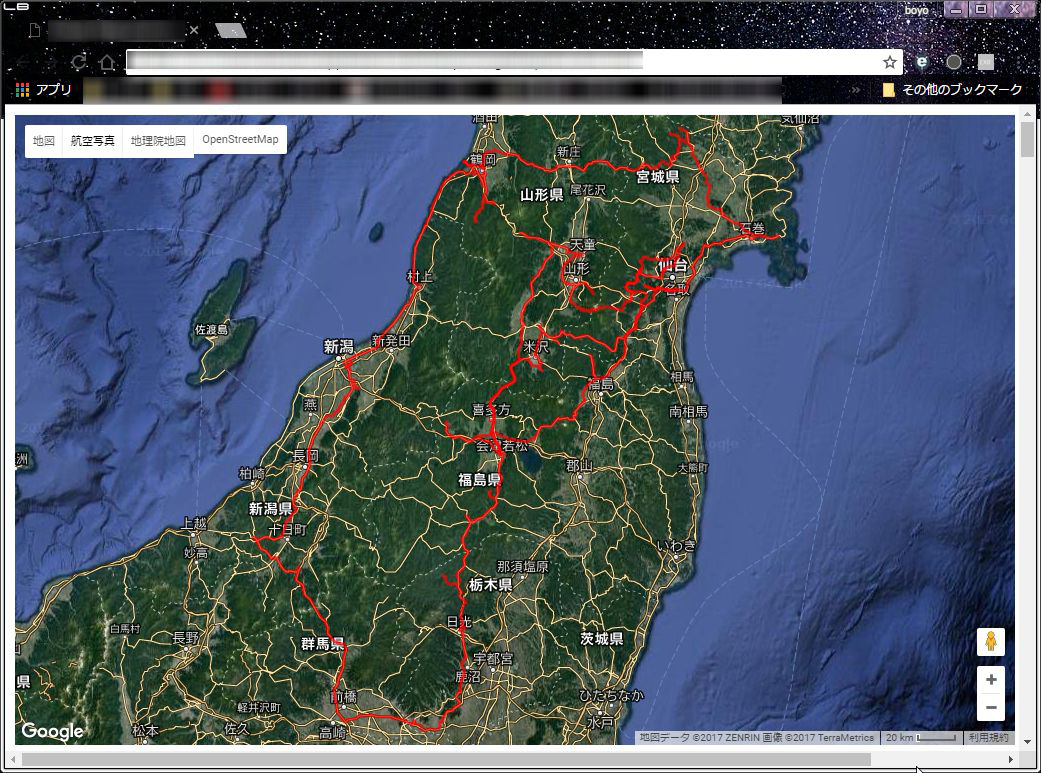The width and height of the screenshot is (1041, 773).
Task: Toggle the 20 km map scale
Action: [921, 737]
